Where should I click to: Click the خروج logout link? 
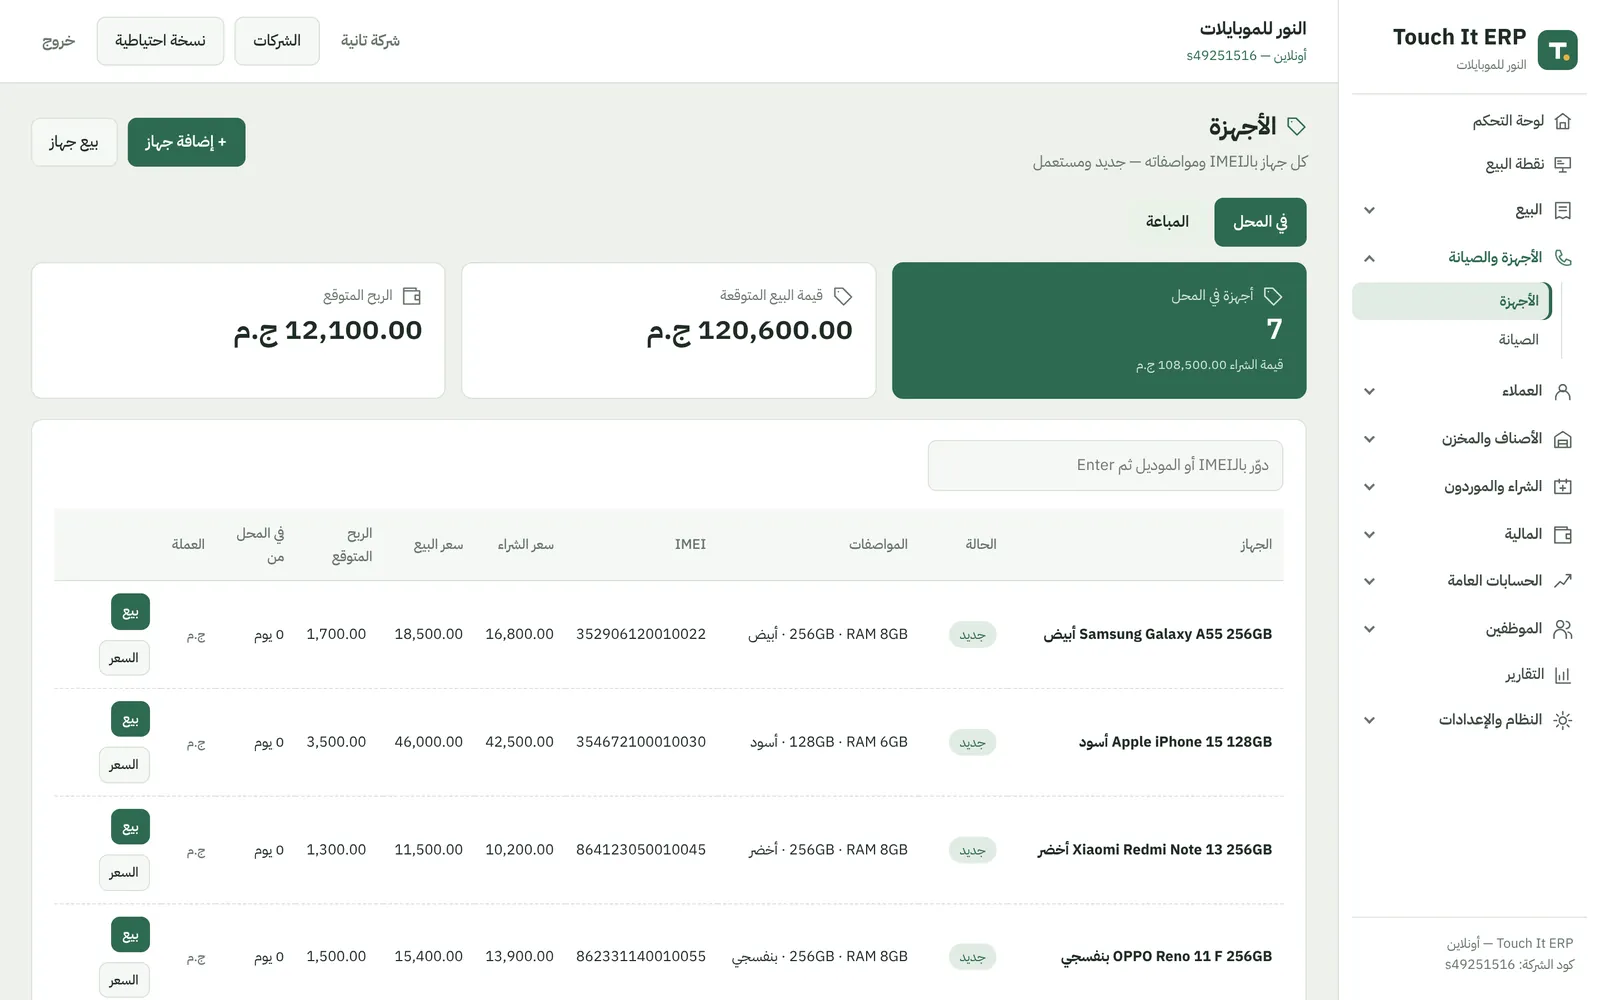click(x=59, y=41)
